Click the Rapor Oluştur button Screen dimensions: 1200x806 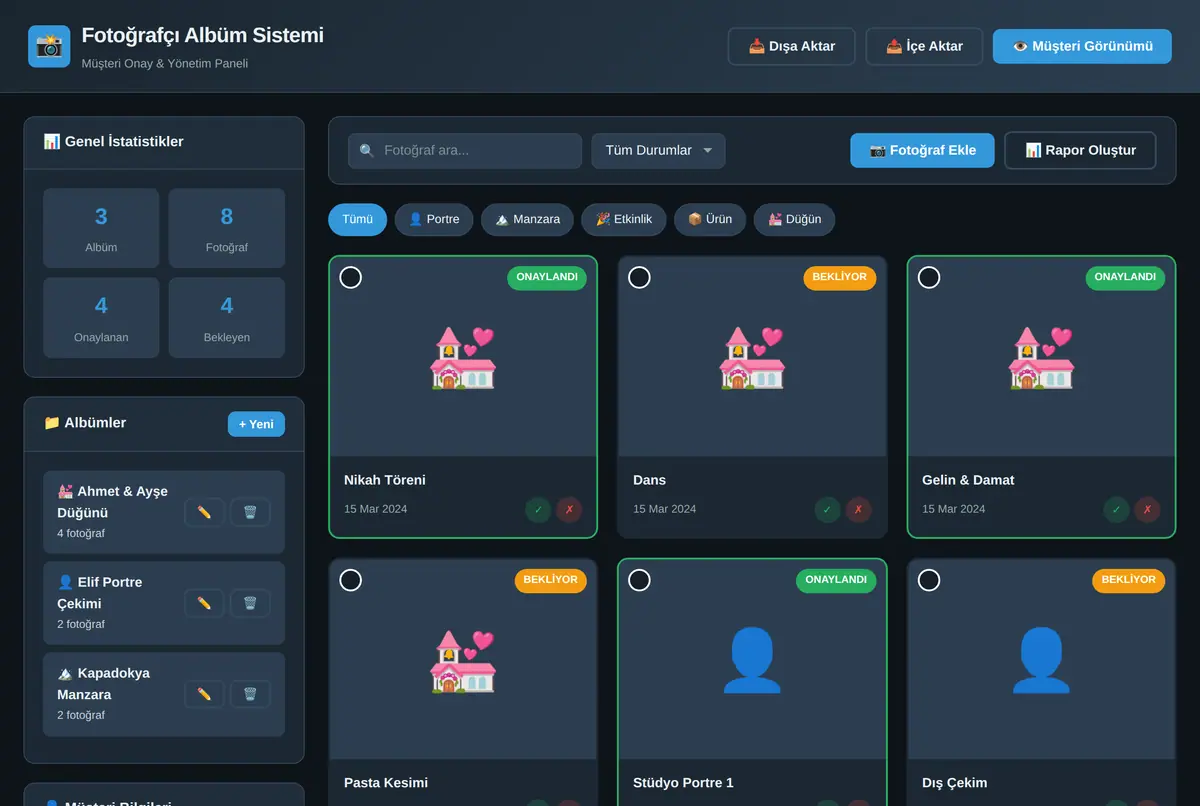coord(1080,151)
